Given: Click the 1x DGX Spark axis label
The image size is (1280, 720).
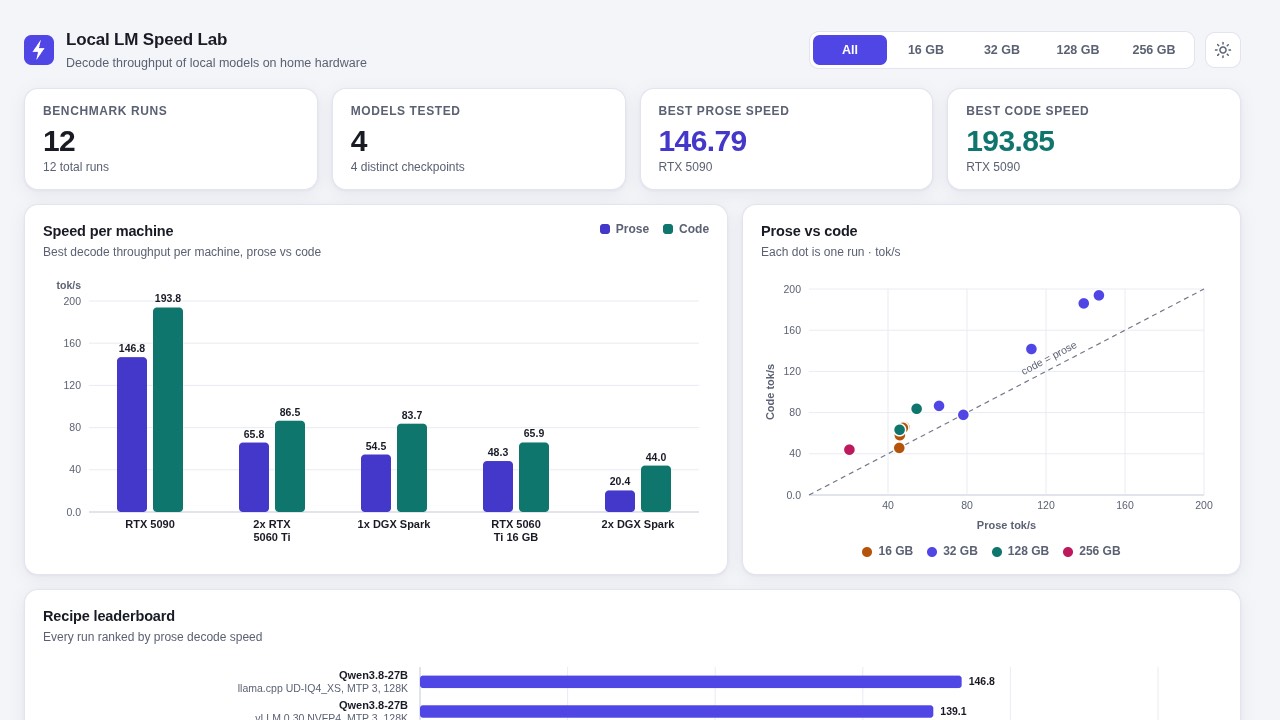Looking at the screenshot, I should [x=394, y=524].
